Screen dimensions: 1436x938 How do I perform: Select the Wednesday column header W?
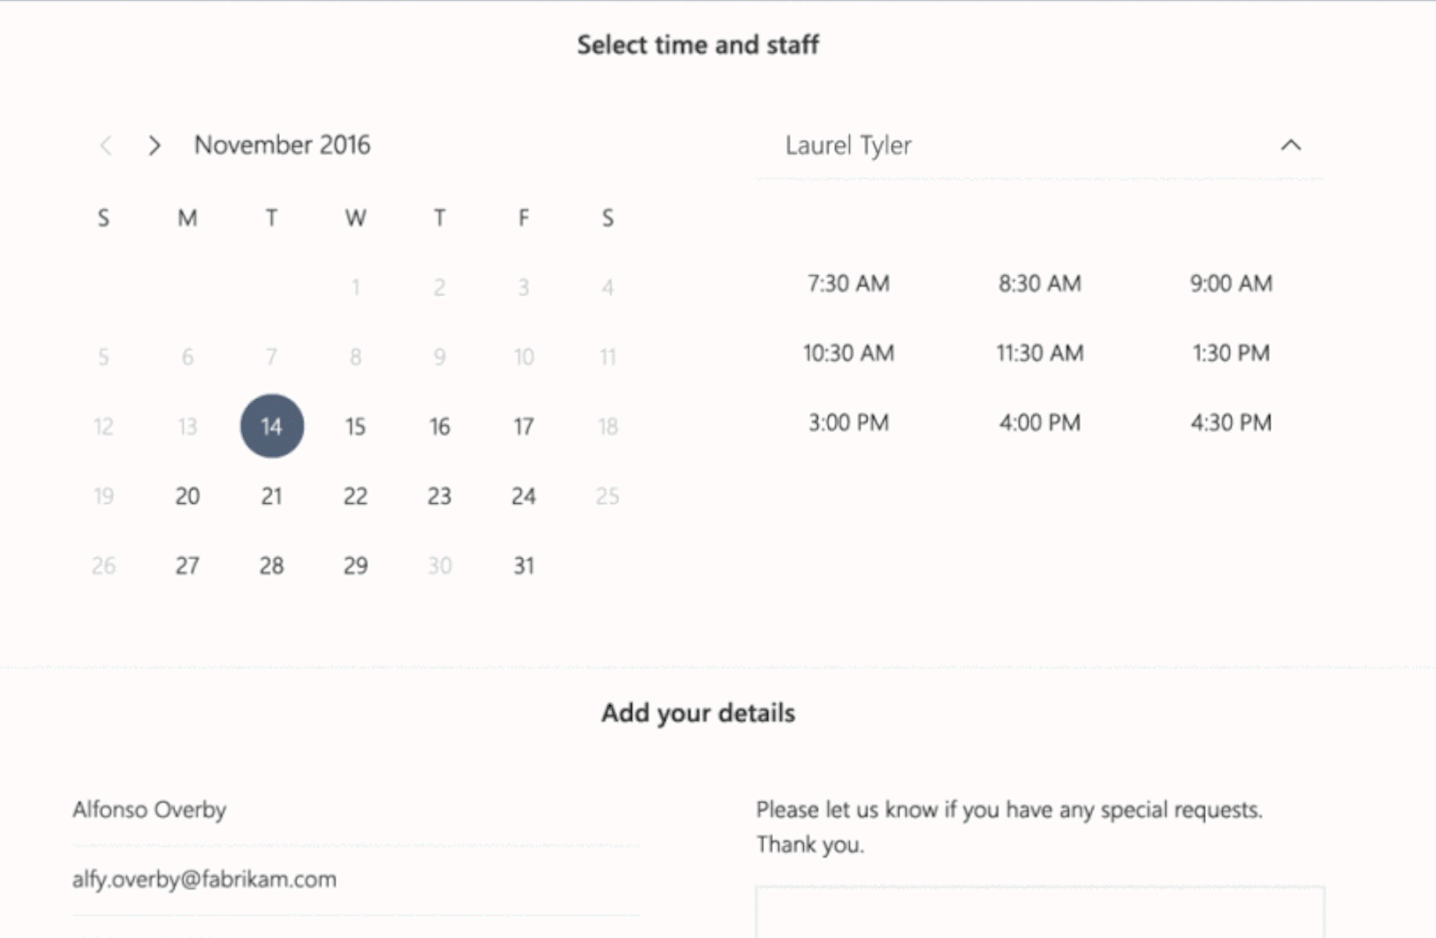pos(355,217)
